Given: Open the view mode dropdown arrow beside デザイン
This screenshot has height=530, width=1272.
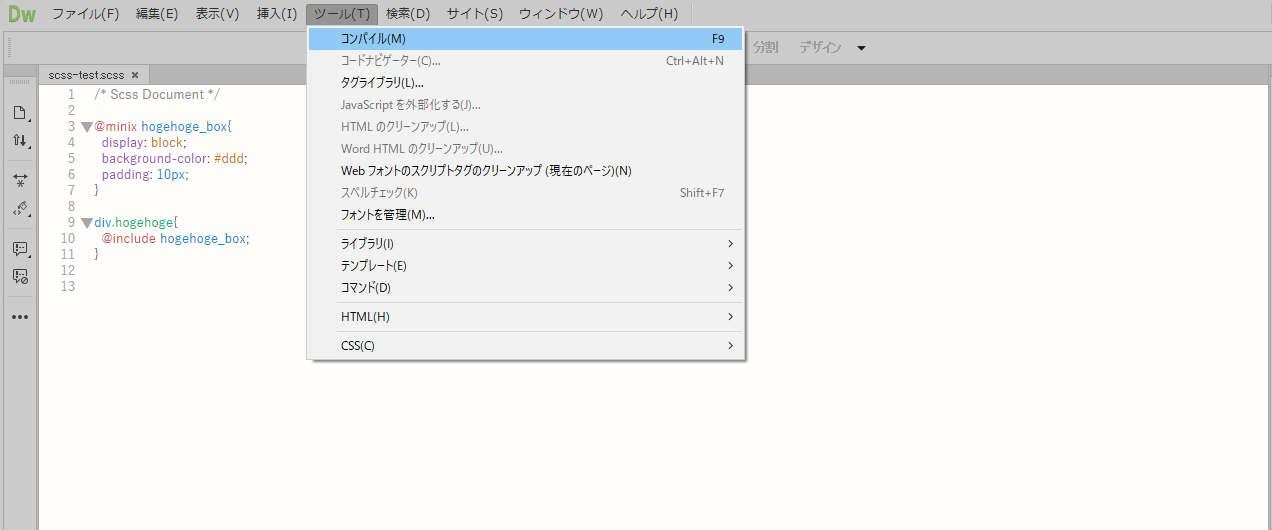Looking at the screenshot, I should (x=861, y=48).
